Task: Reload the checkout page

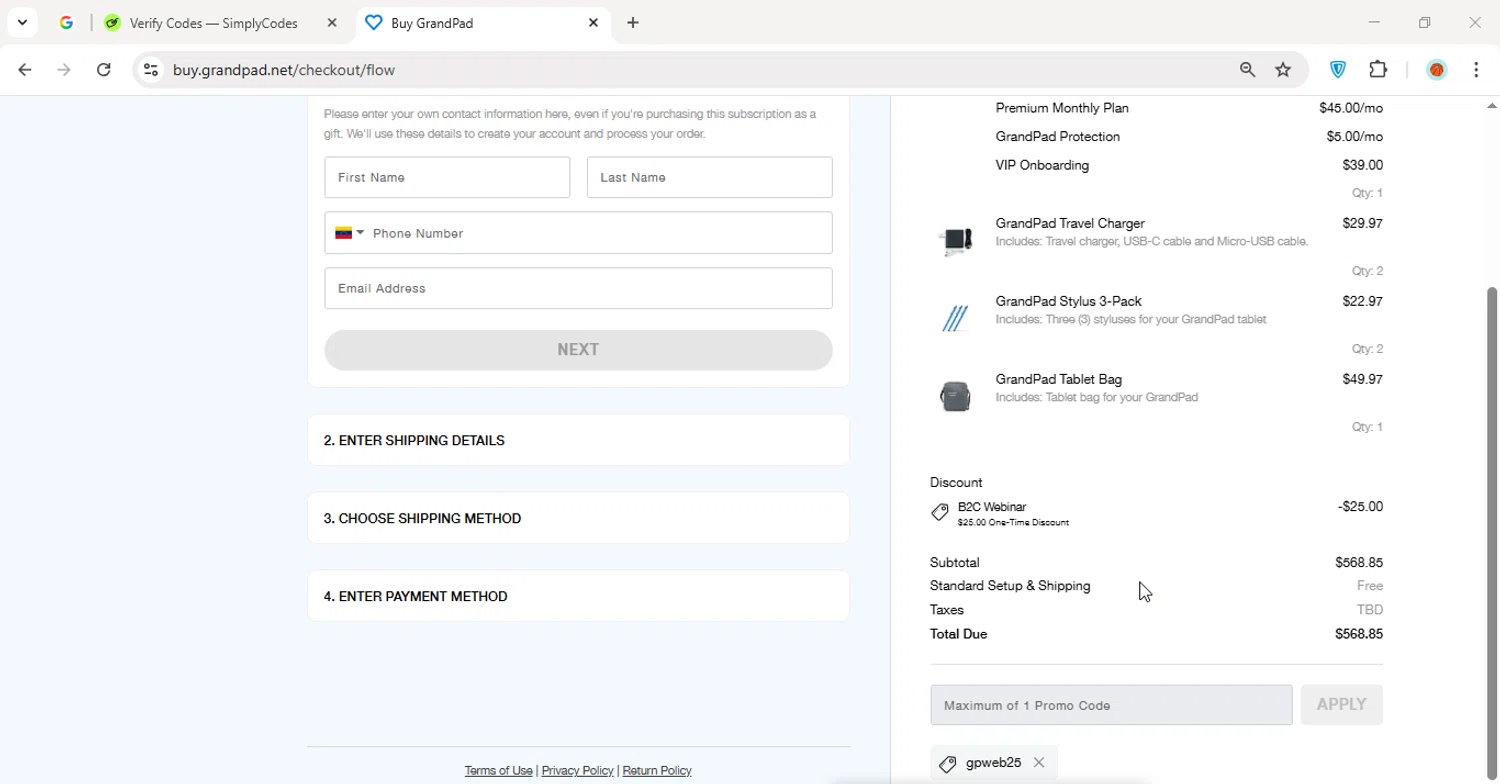Action: [104, 70]
